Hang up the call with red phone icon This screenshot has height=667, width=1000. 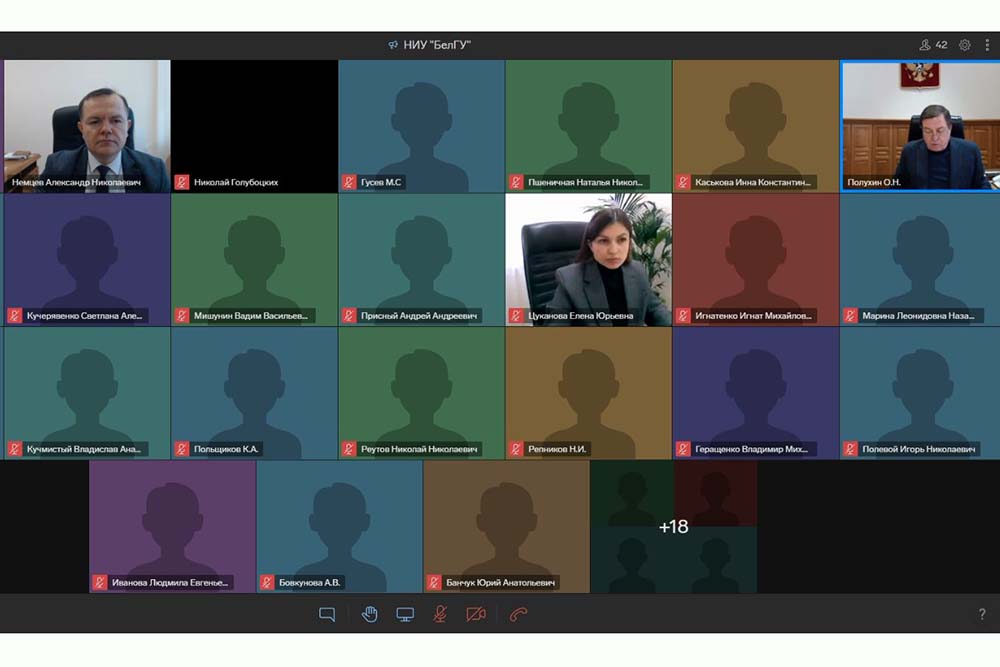click(518, 614)
